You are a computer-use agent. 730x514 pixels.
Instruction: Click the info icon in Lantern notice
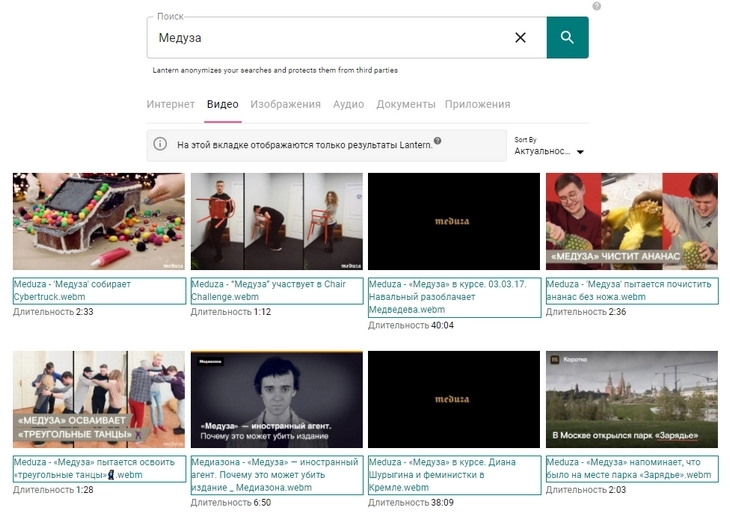click(x=160, y=144)
